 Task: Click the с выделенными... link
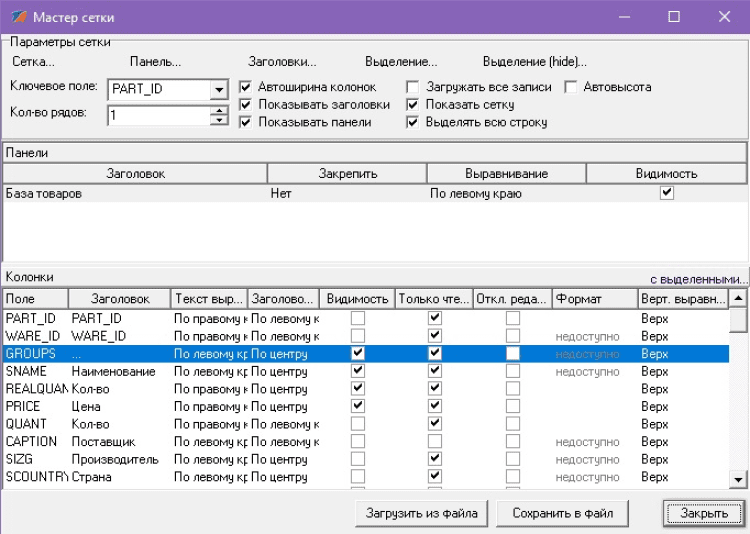click(x=698, y=278)
